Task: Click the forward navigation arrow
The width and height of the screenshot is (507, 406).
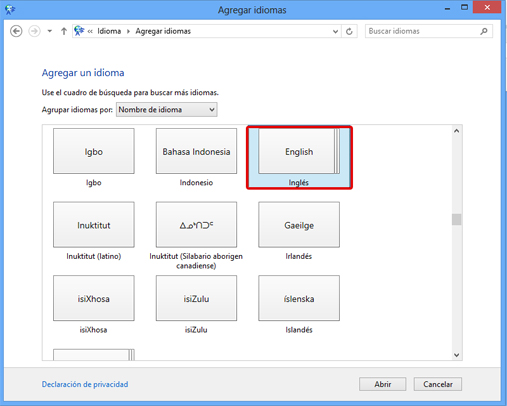Action: click(34, 31)
